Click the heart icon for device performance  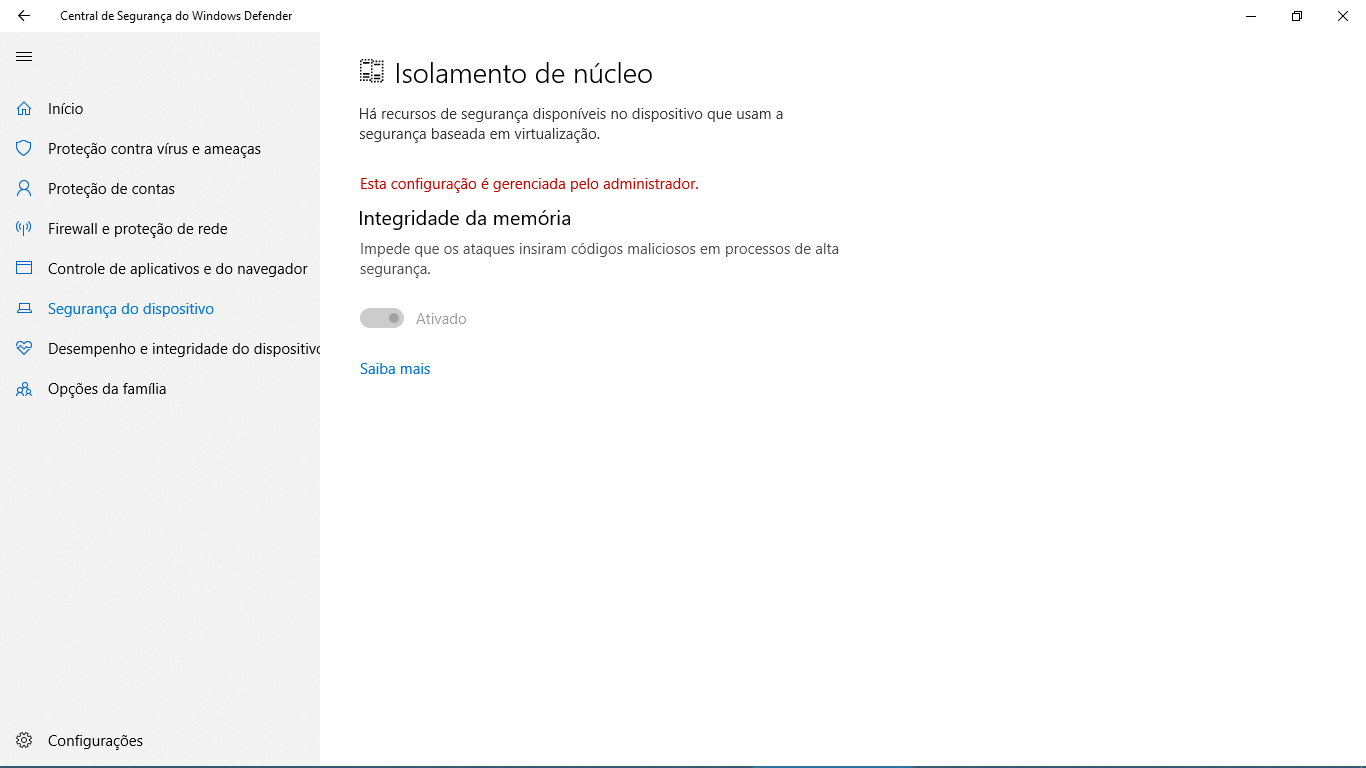24,349
